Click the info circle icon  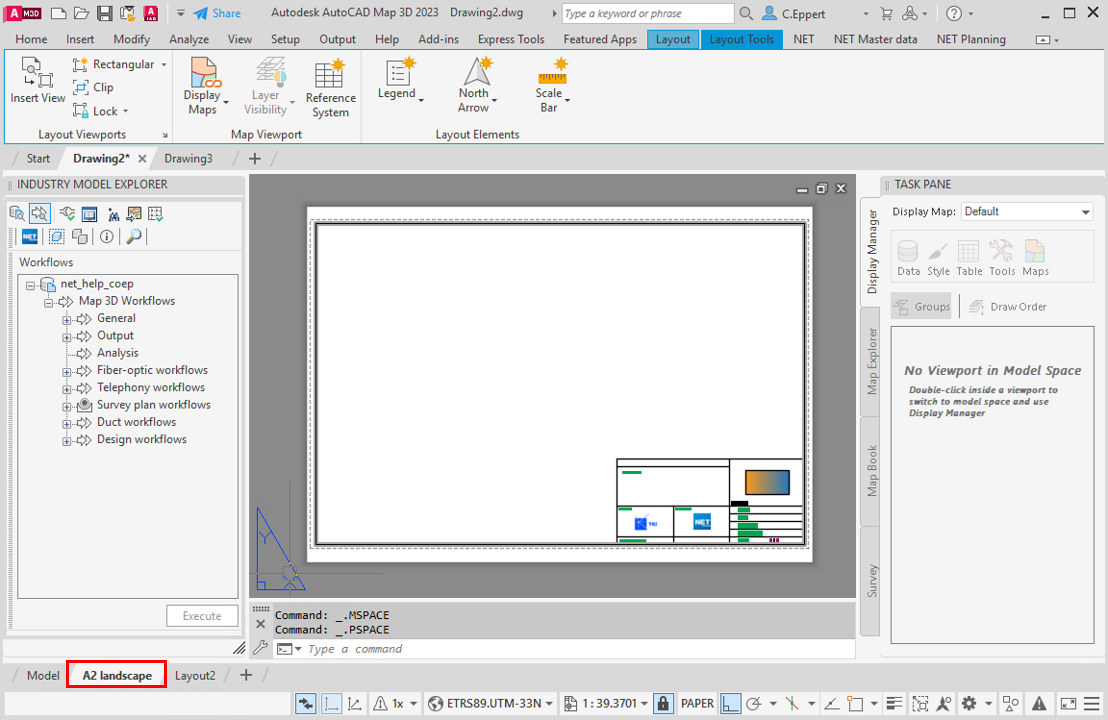[x=107, y=237]
